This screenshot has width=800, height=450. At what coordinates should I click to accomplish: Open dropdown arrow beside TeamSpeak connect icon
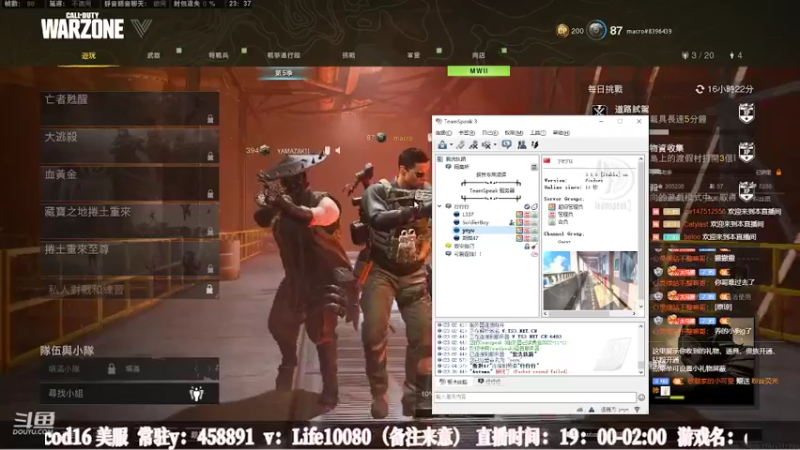click(451, 145)
